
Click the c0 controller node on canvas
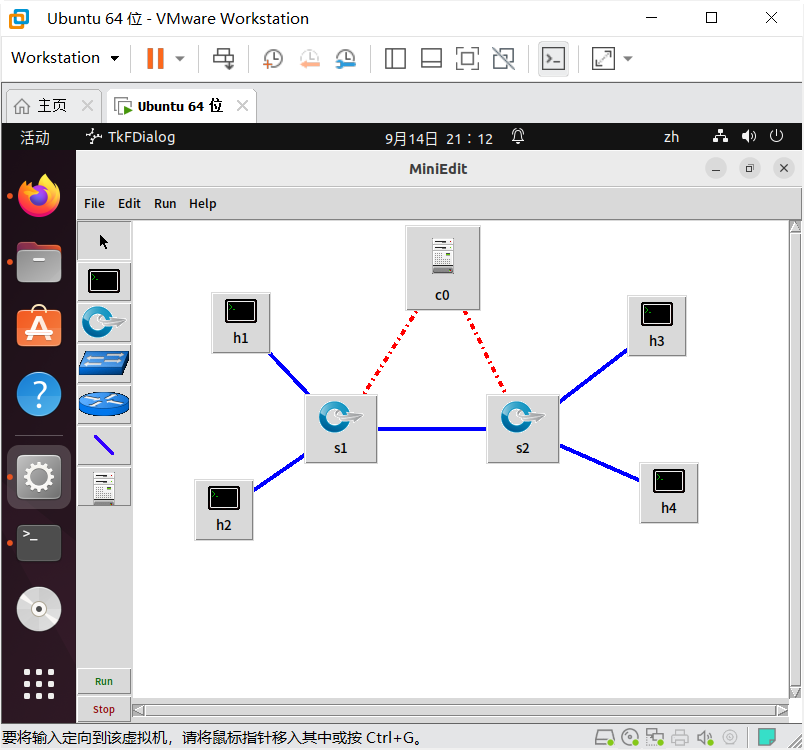coord(443,268)
